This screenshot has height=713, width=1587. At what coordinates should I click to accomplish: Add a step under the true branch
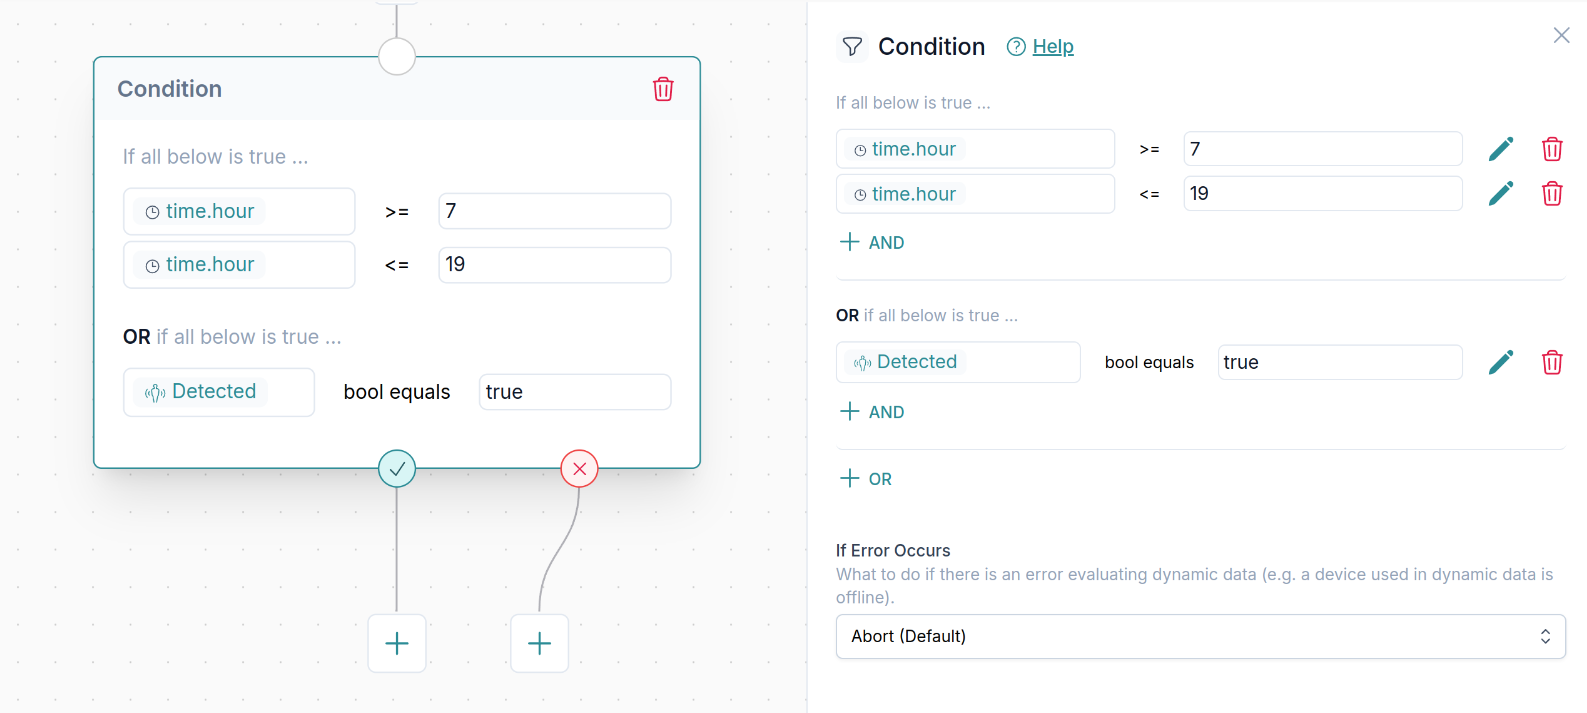click(x=397, y=643)
